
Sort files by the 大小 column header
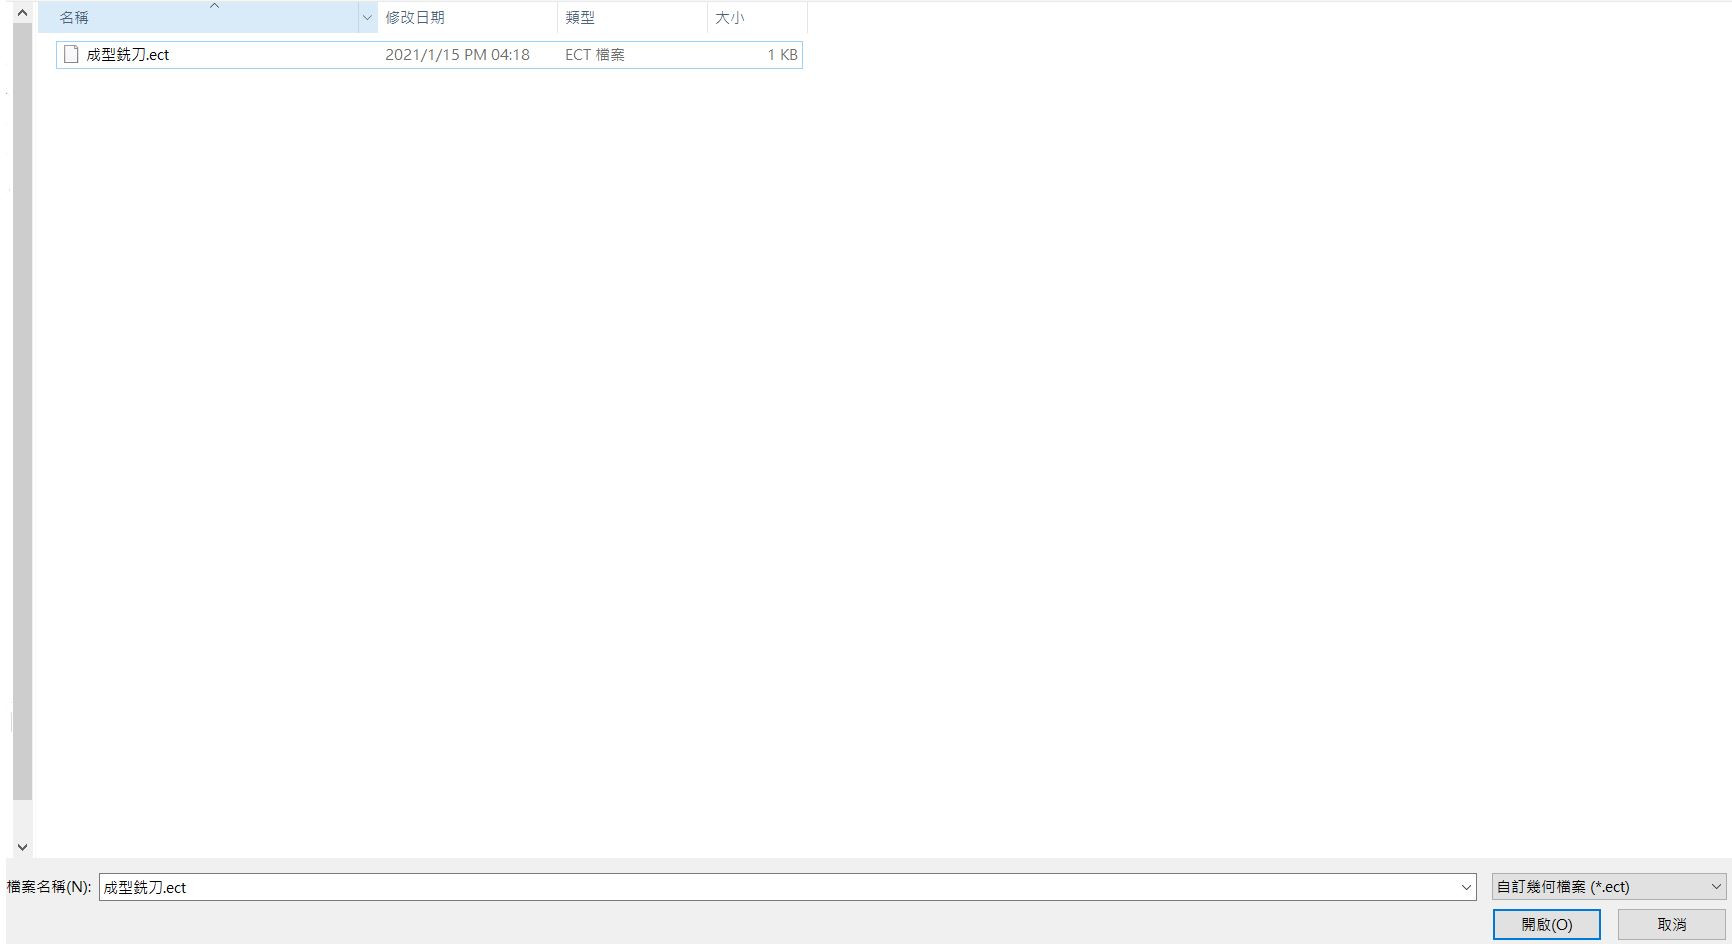756,18
